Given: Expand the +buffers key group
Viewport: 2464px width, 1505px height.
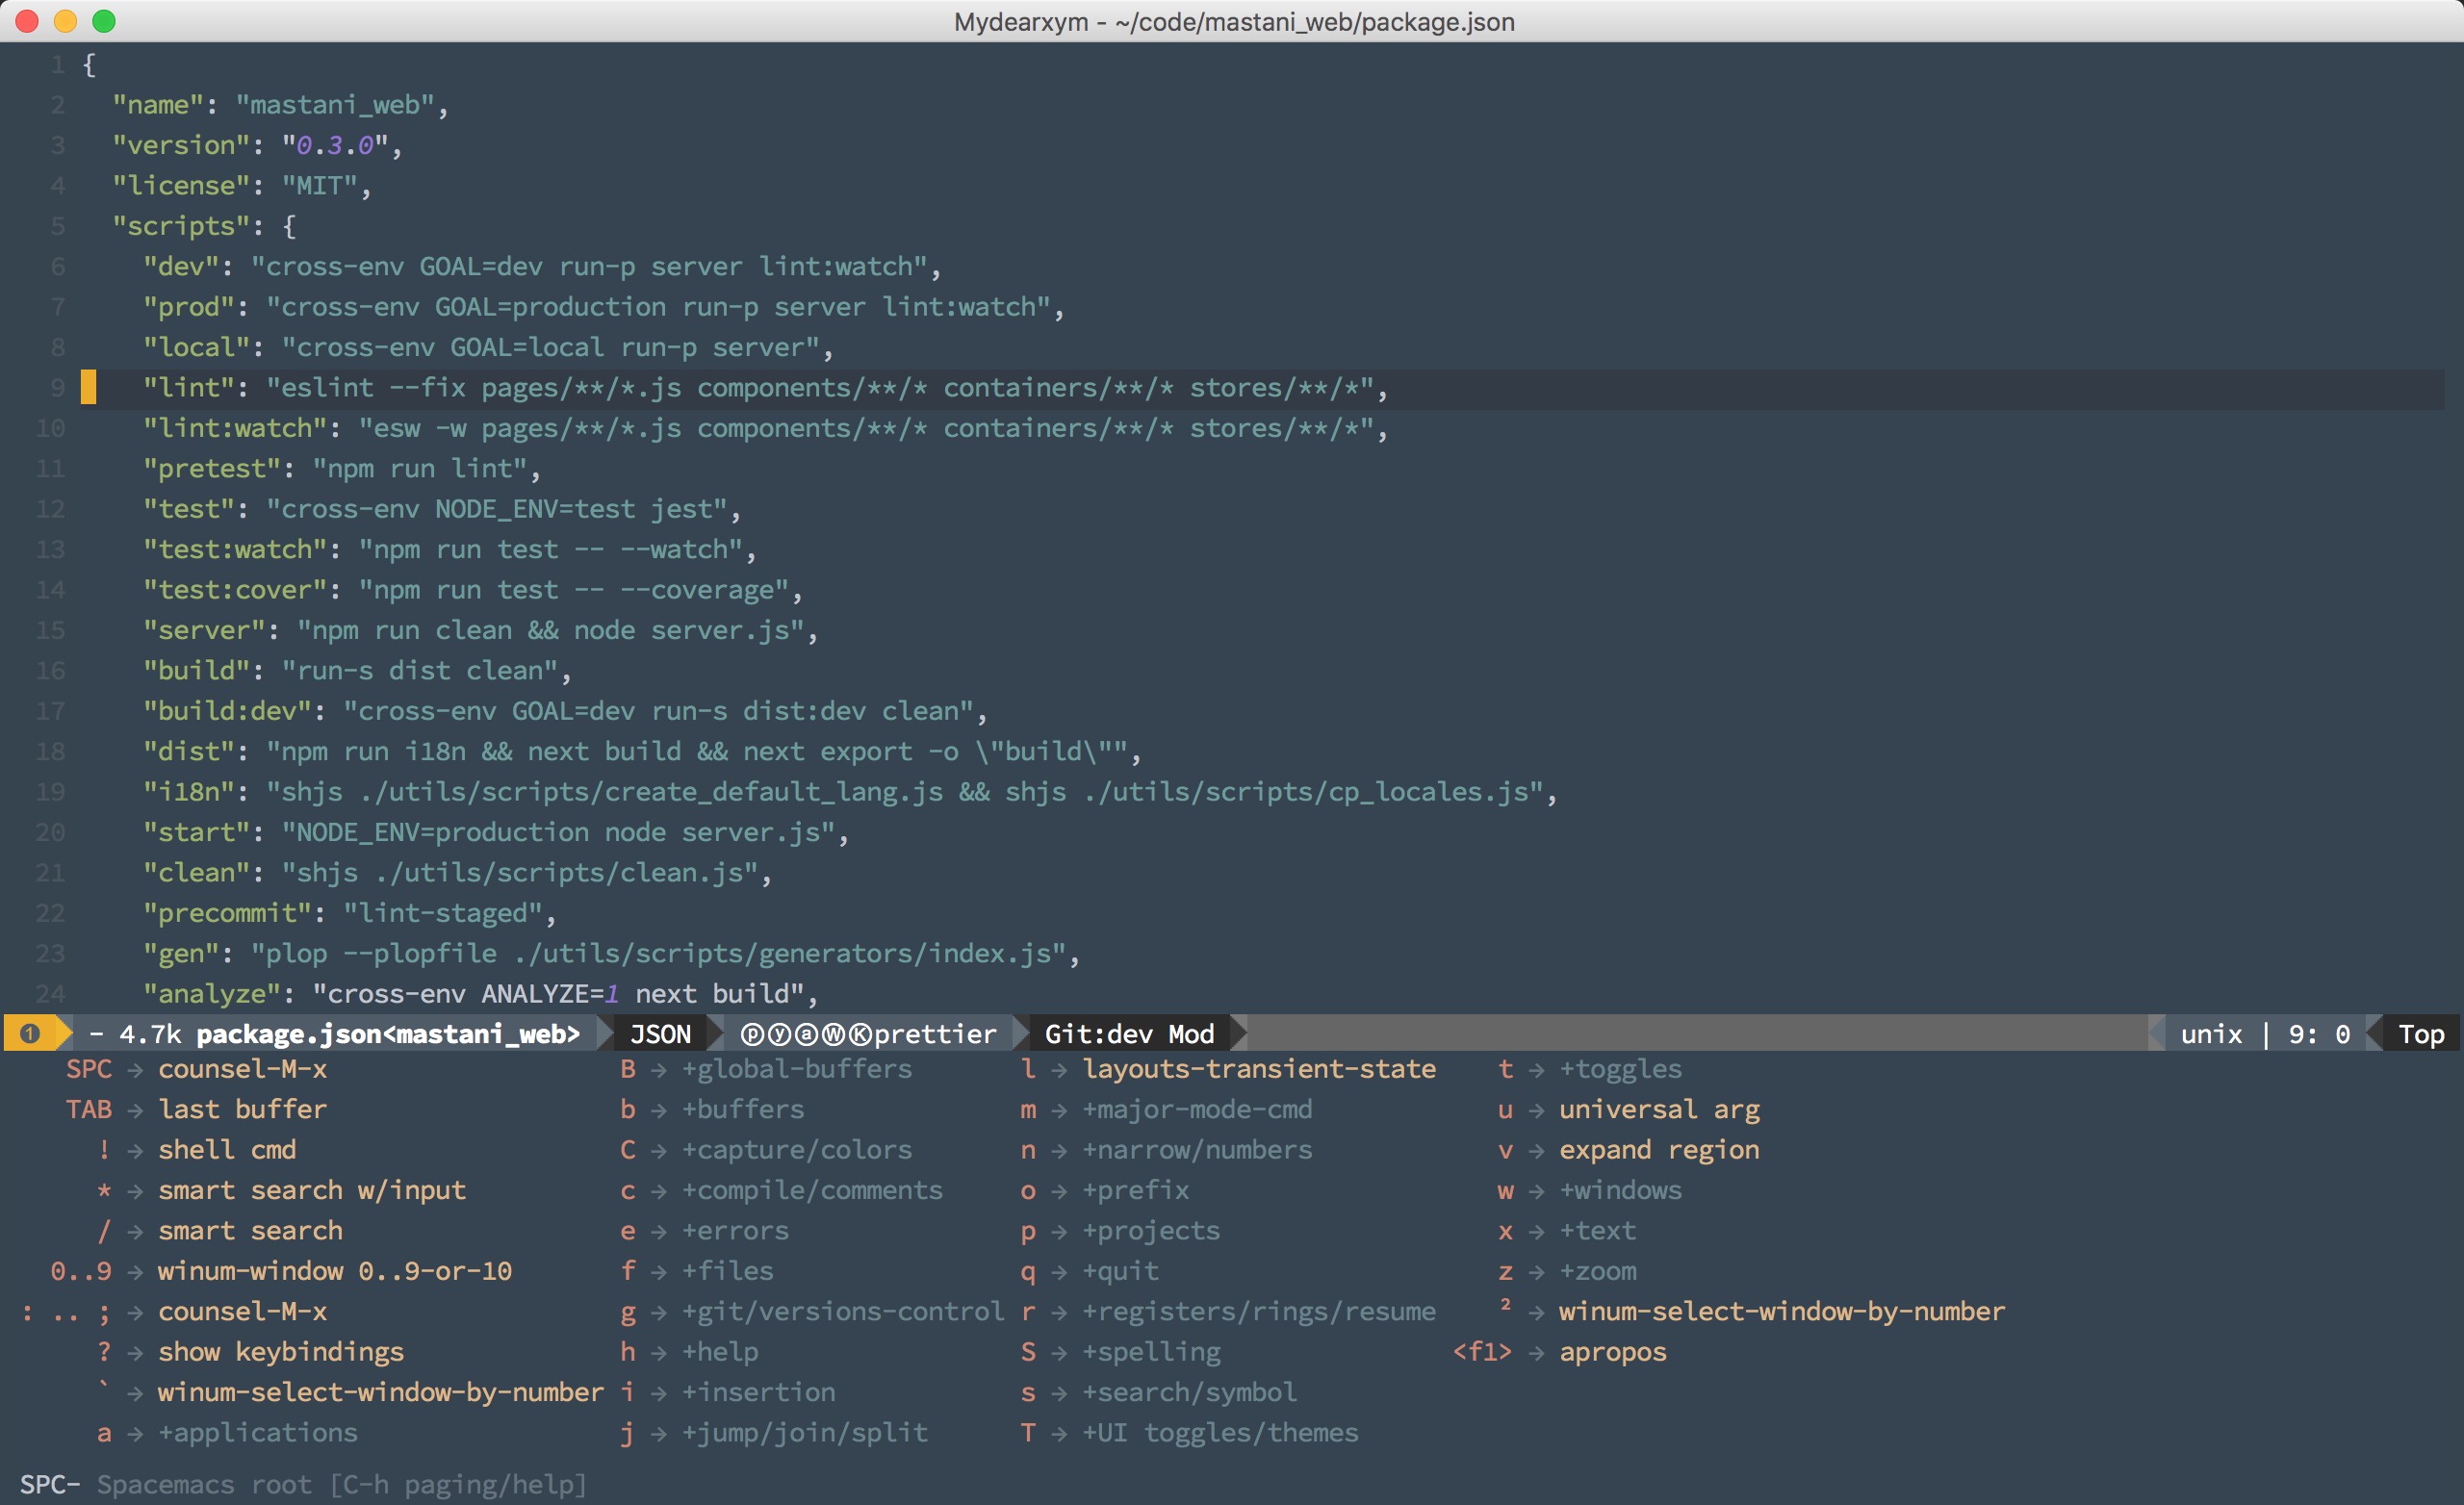Looking at the screenshot, I should 743,1109.
